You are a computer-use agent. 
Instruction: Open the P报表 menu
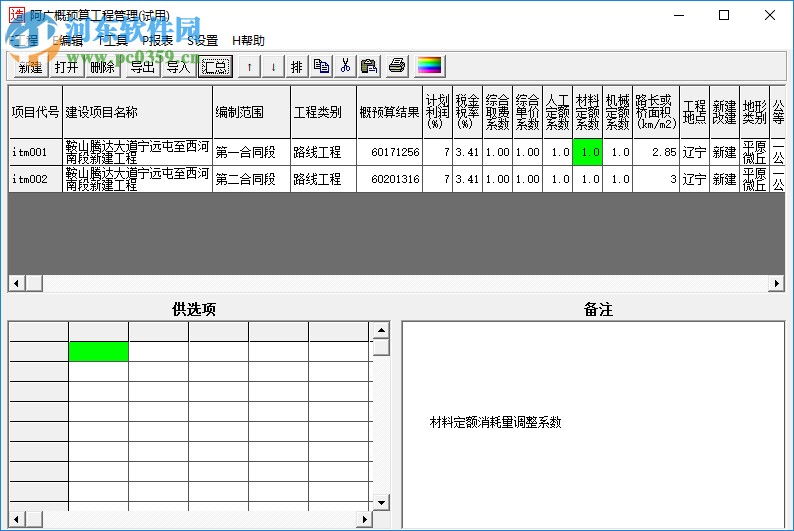(157, 40)
